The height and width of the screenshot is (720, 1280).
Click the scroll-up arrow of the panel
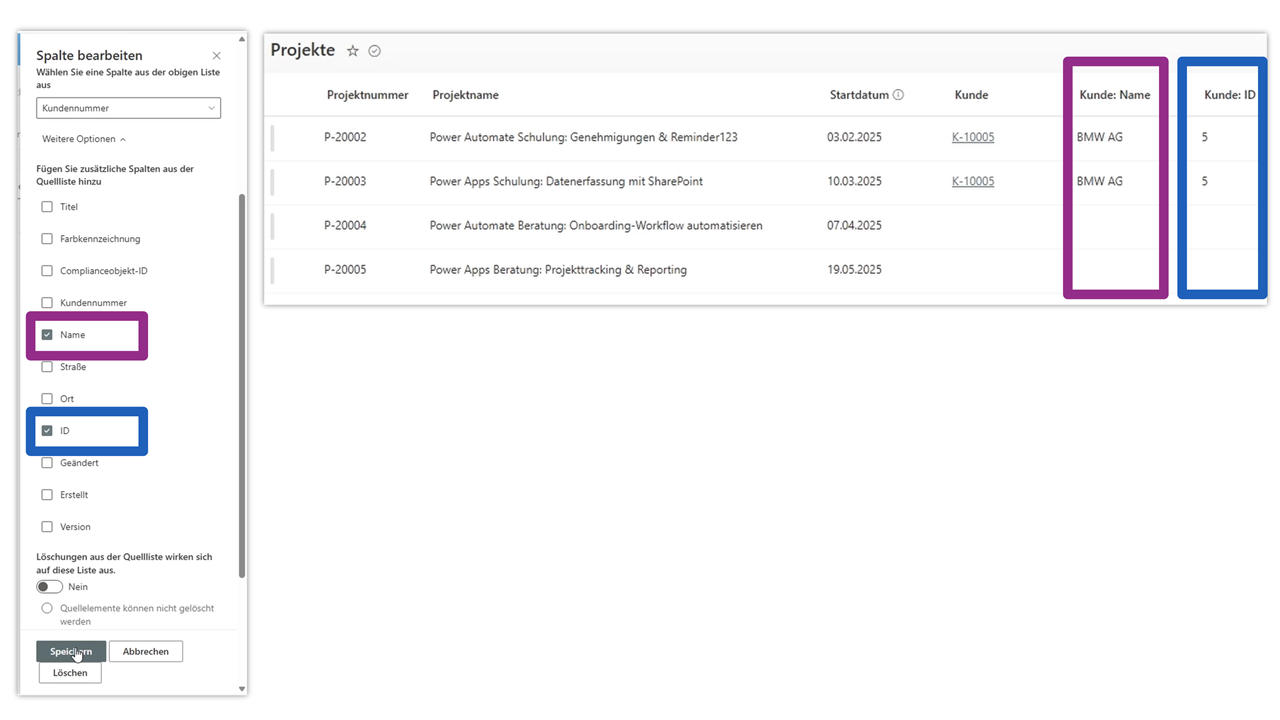coord(241,39)
